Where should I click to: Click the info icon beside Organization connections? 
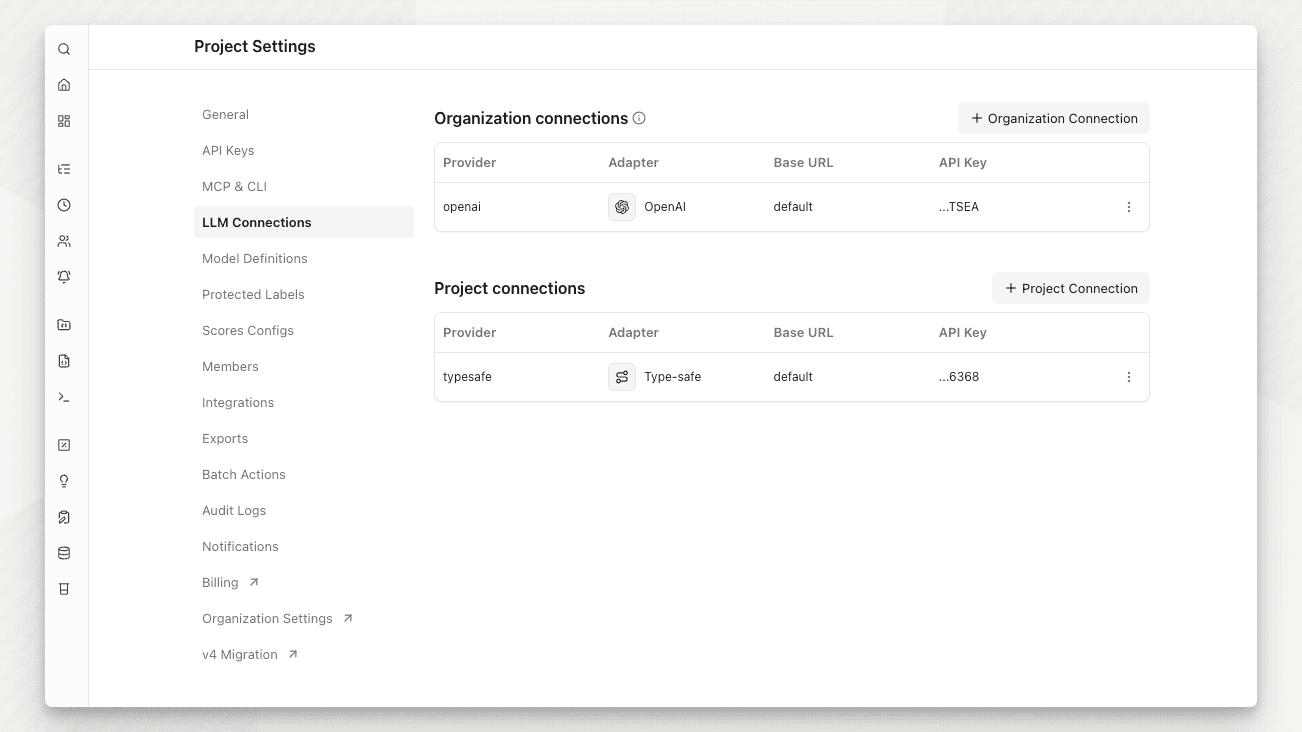point(639,118)
